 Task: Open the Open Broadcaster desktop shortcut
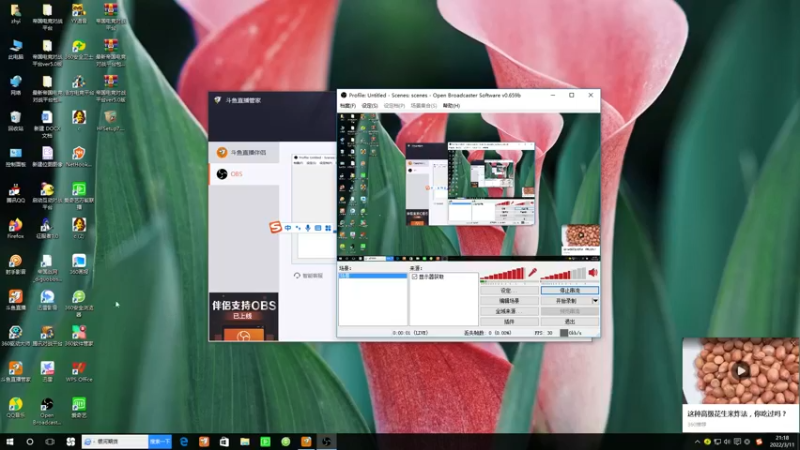coord(47,411)
